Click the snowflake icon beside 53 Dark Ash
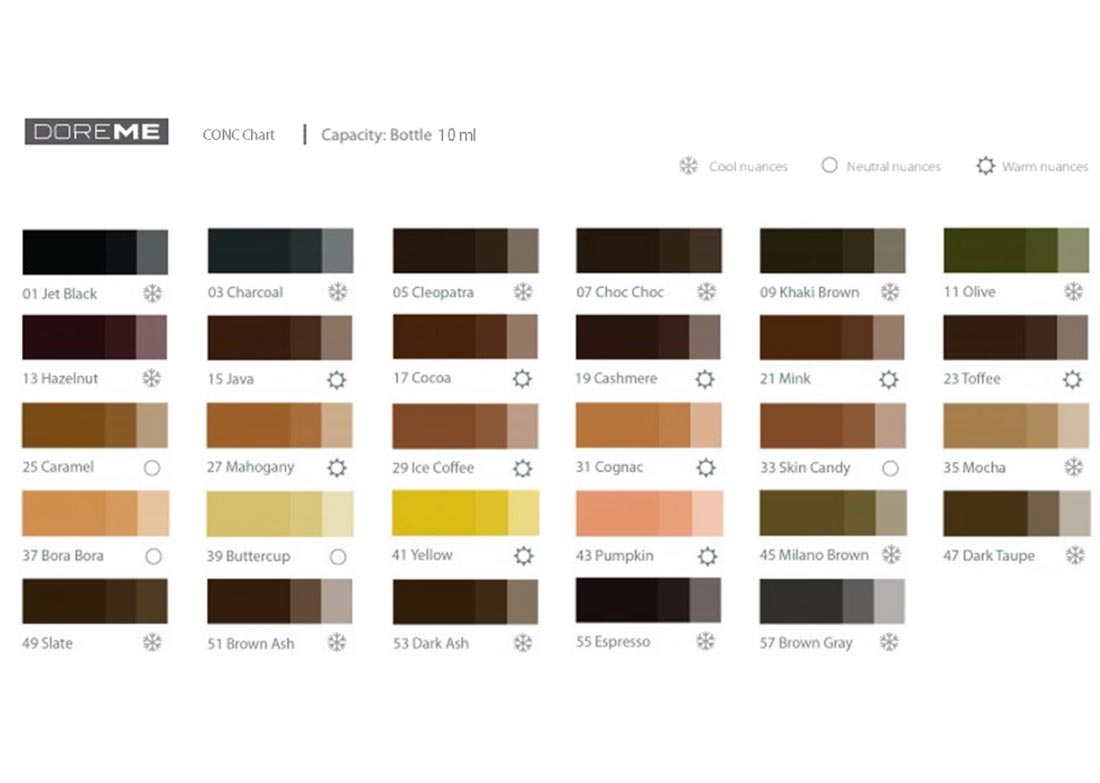 523,643
